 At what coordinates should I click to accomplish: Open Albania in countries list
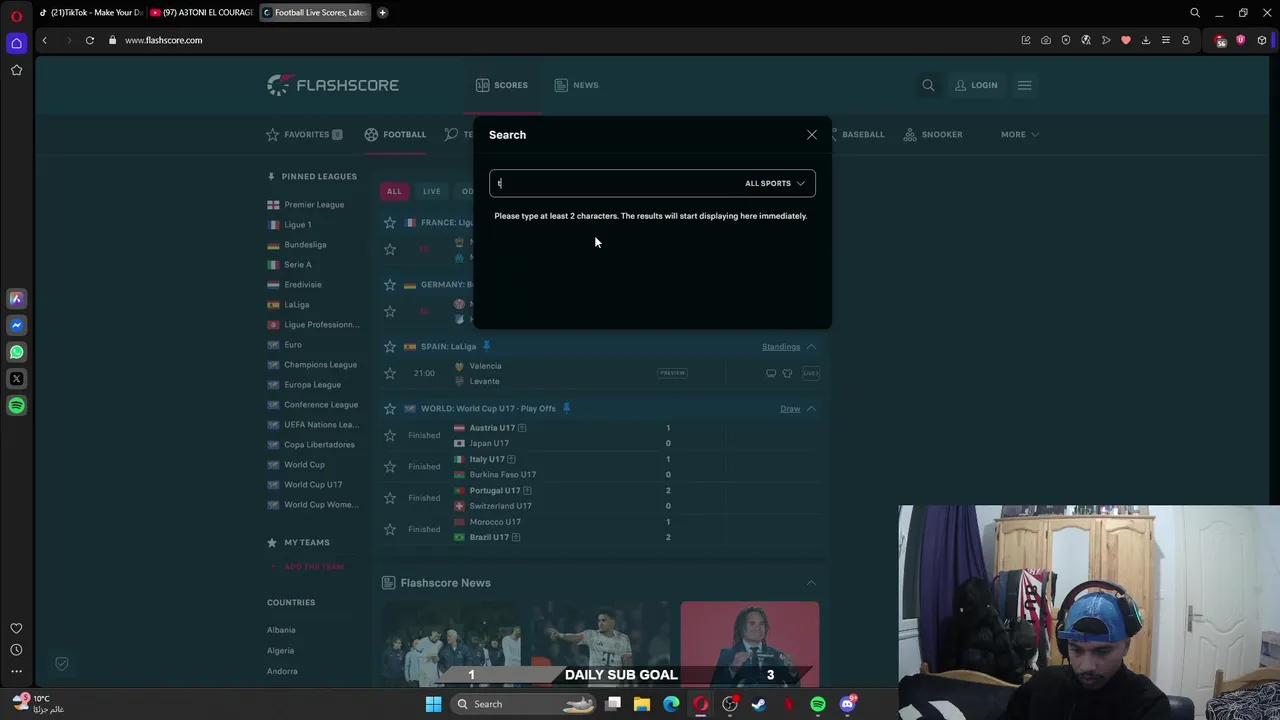pyautogui.click(x=281, y=630)
